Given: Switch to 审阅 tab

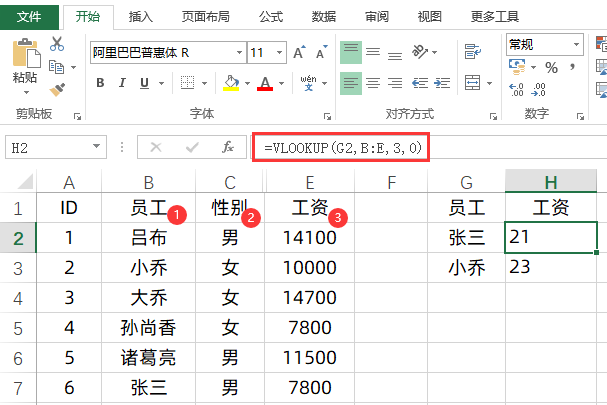Looking at the screenshot, I should click(377, 17).
